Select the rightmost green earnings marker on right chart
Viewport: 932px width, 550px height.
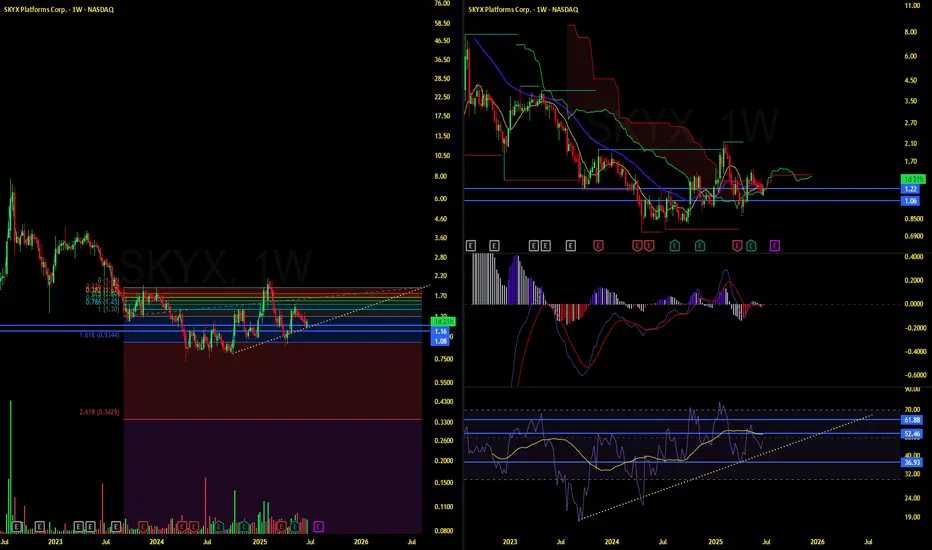pos(751,245)
